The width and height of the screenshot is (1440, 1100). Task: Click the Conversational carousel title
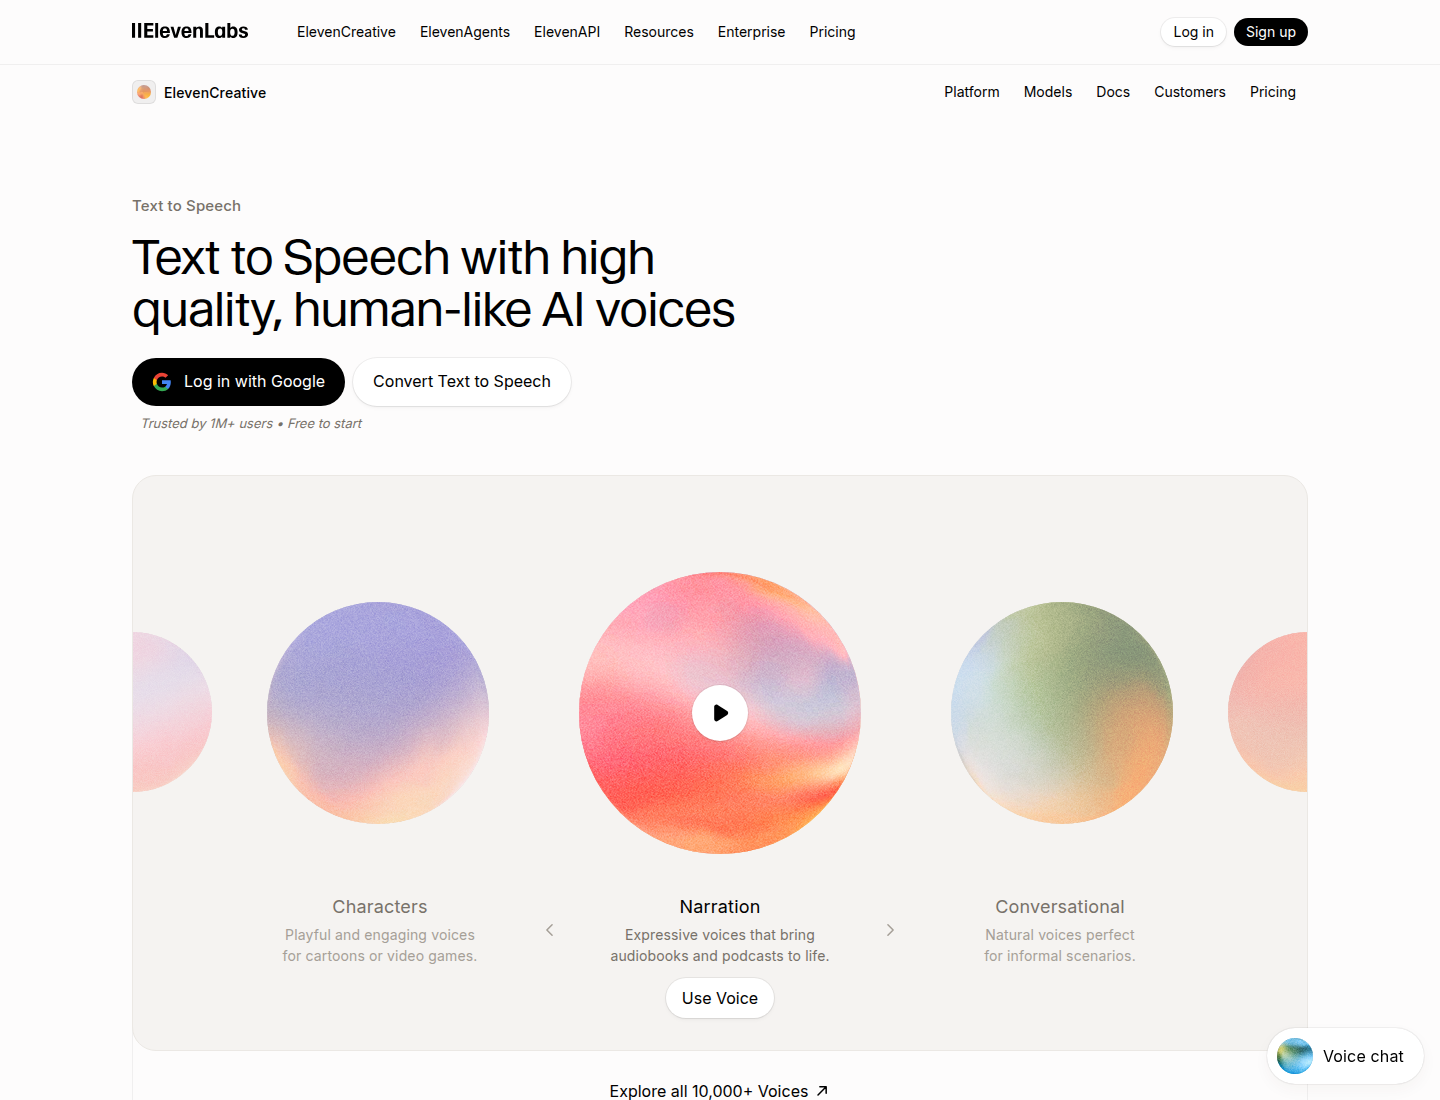click(1060, 907)
